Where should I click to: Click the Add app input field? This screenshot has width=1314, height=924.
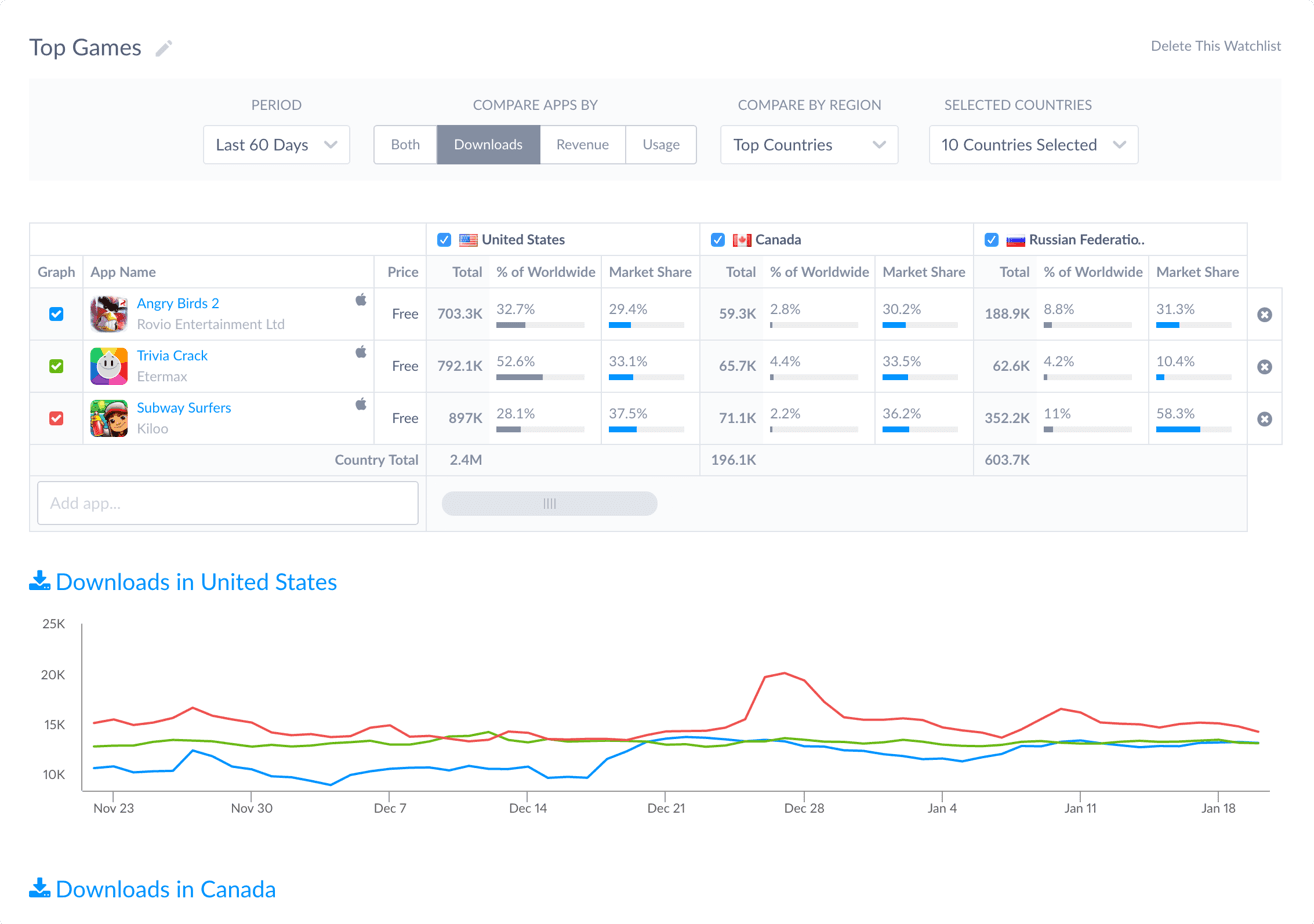point(228,503)
